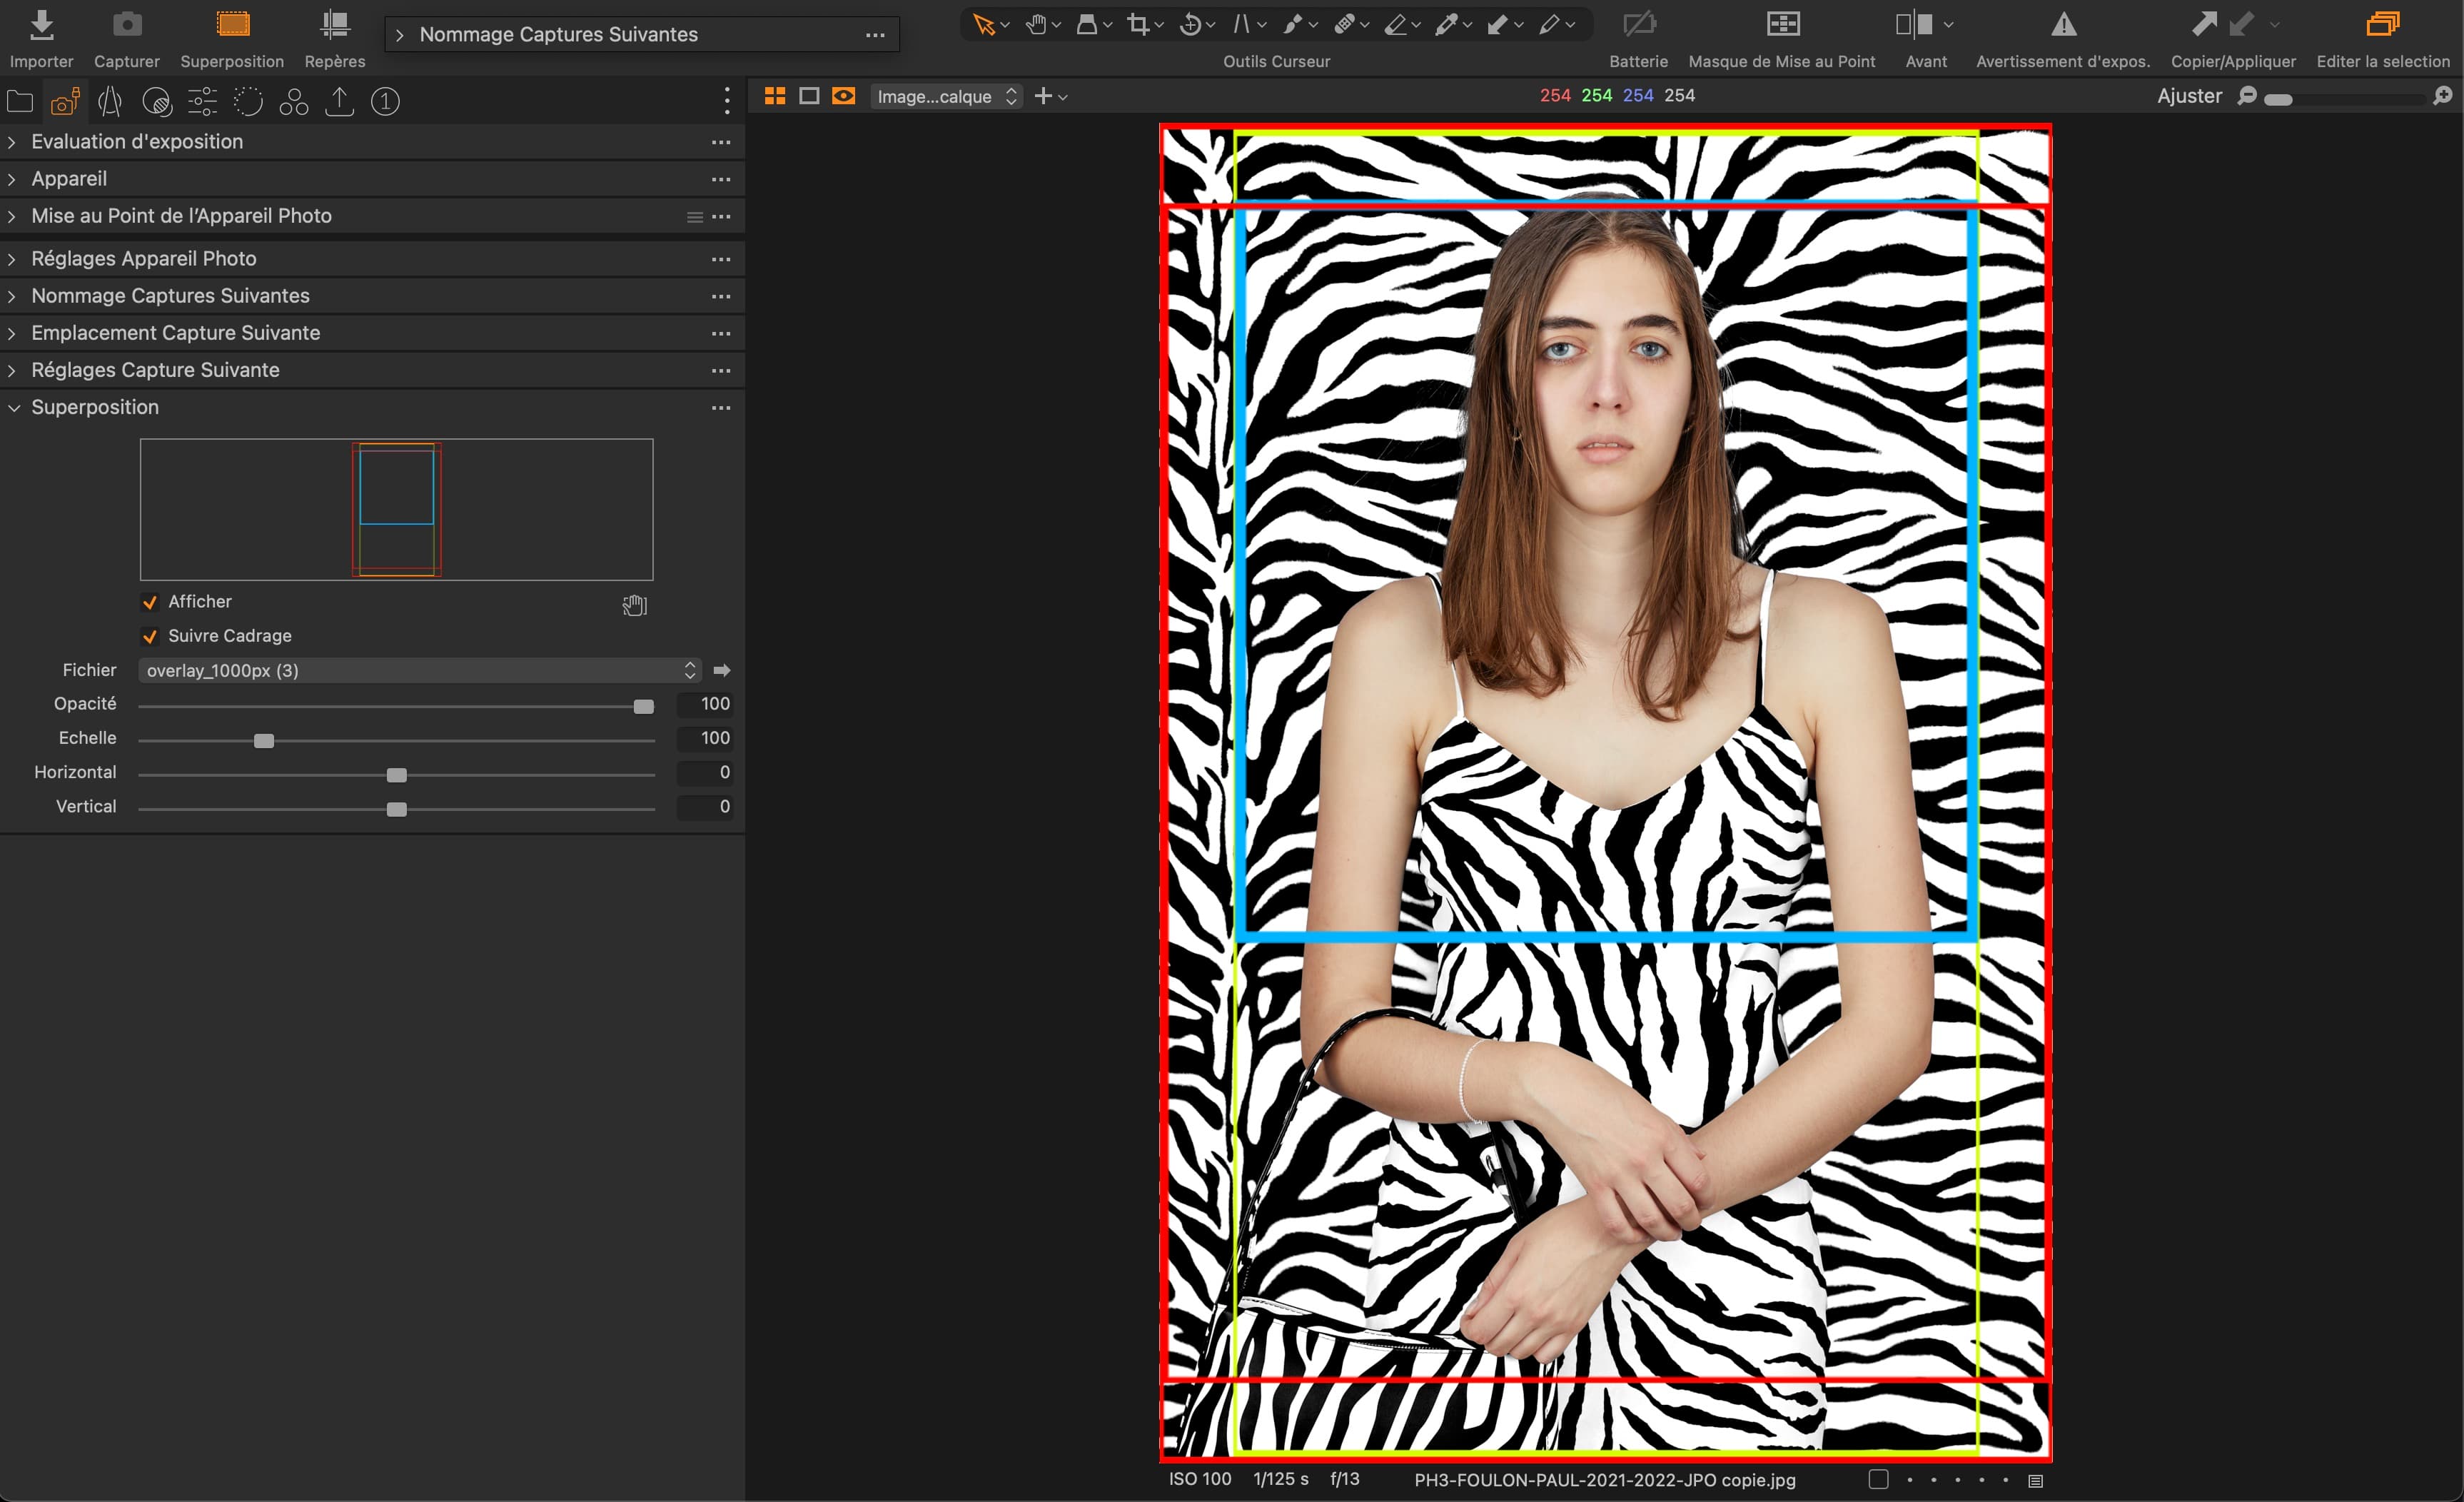Uncheck the Suivre Cadrage checkbox

pyautogui.click(x=150, y=636)
